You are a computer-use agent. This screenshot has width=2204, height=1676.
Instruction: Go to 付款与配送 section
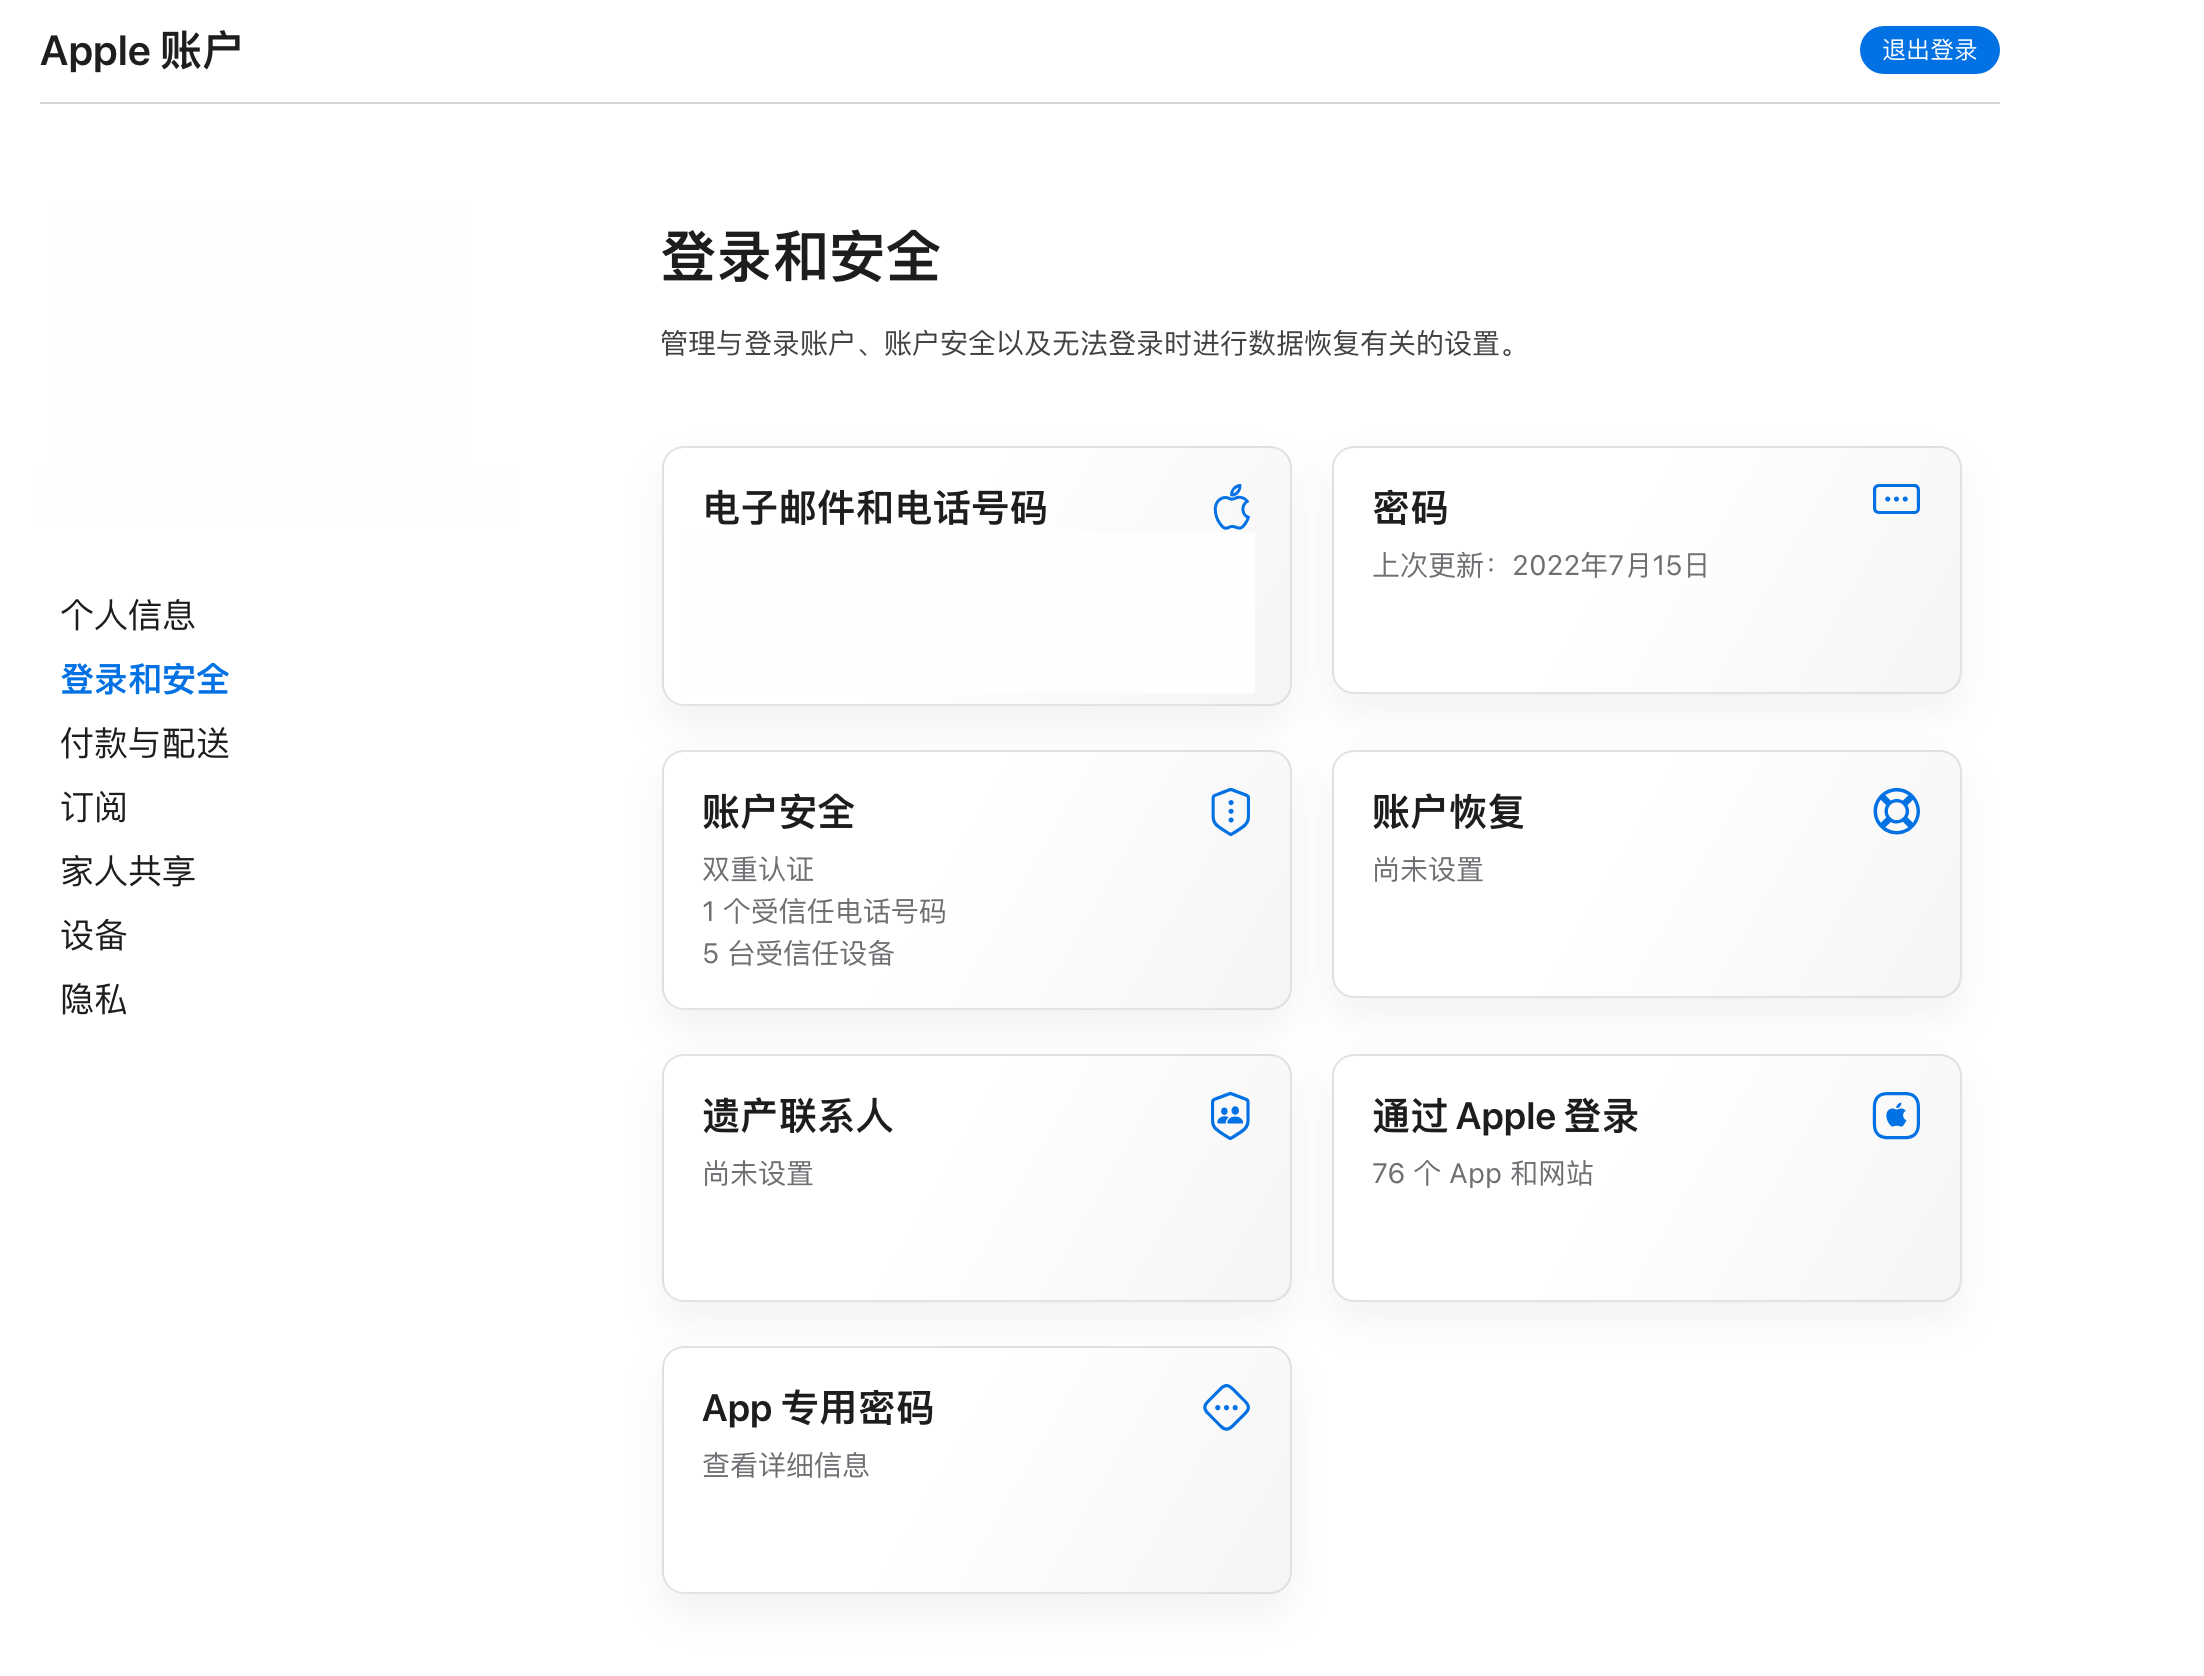coord(145,743)
